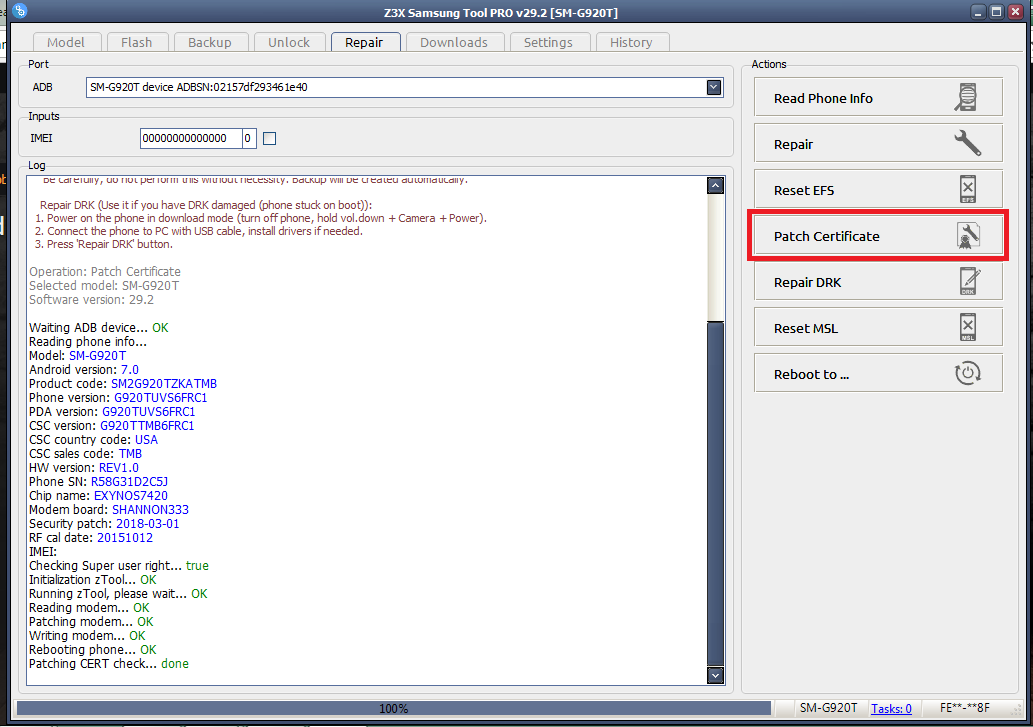Click the 'Patching CERT check... done' line
The height and width of the screenshot is (727, 1033).
click(x=109, y=664)
